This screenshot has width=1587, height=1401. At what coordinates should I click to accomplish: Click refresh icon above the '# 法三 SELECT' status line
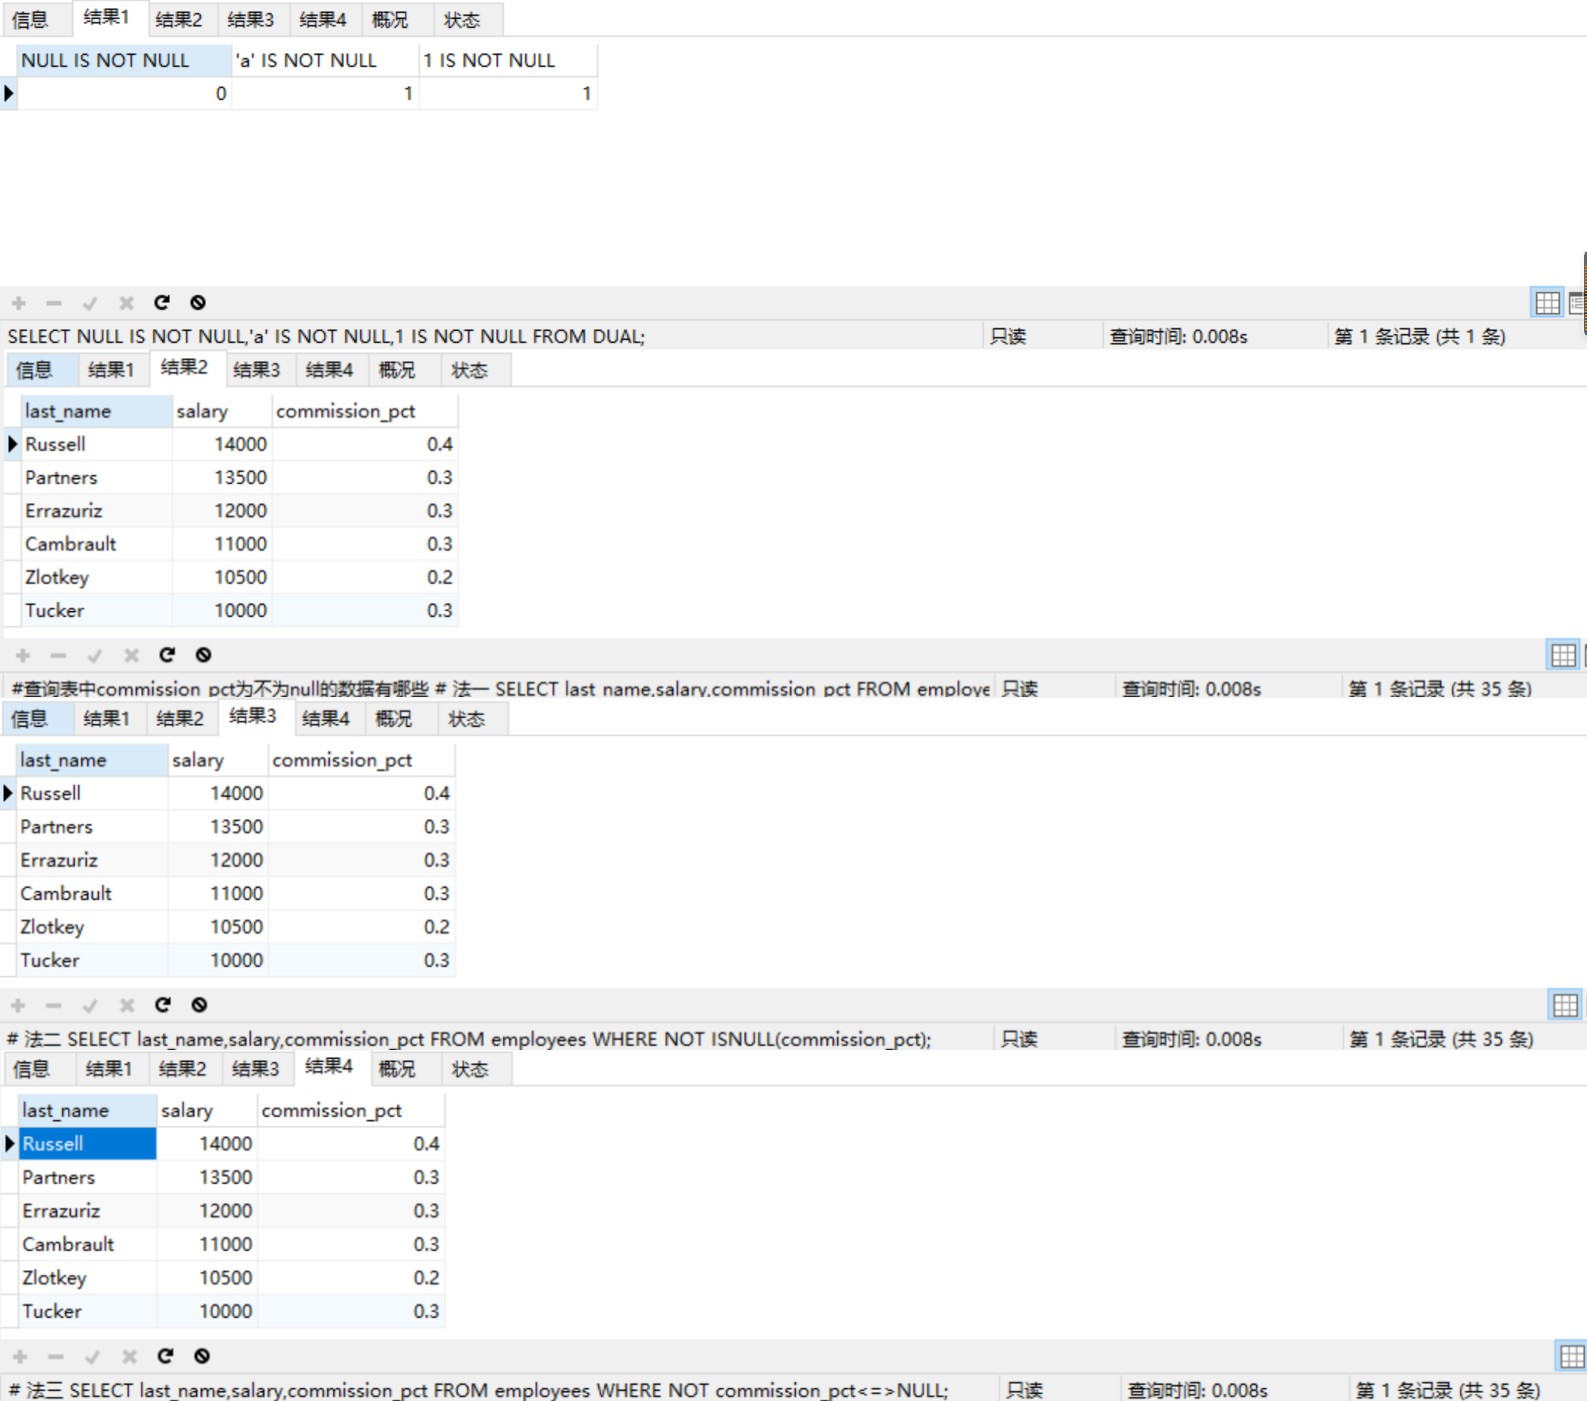pyautogui.click(x=166, y=1356)
